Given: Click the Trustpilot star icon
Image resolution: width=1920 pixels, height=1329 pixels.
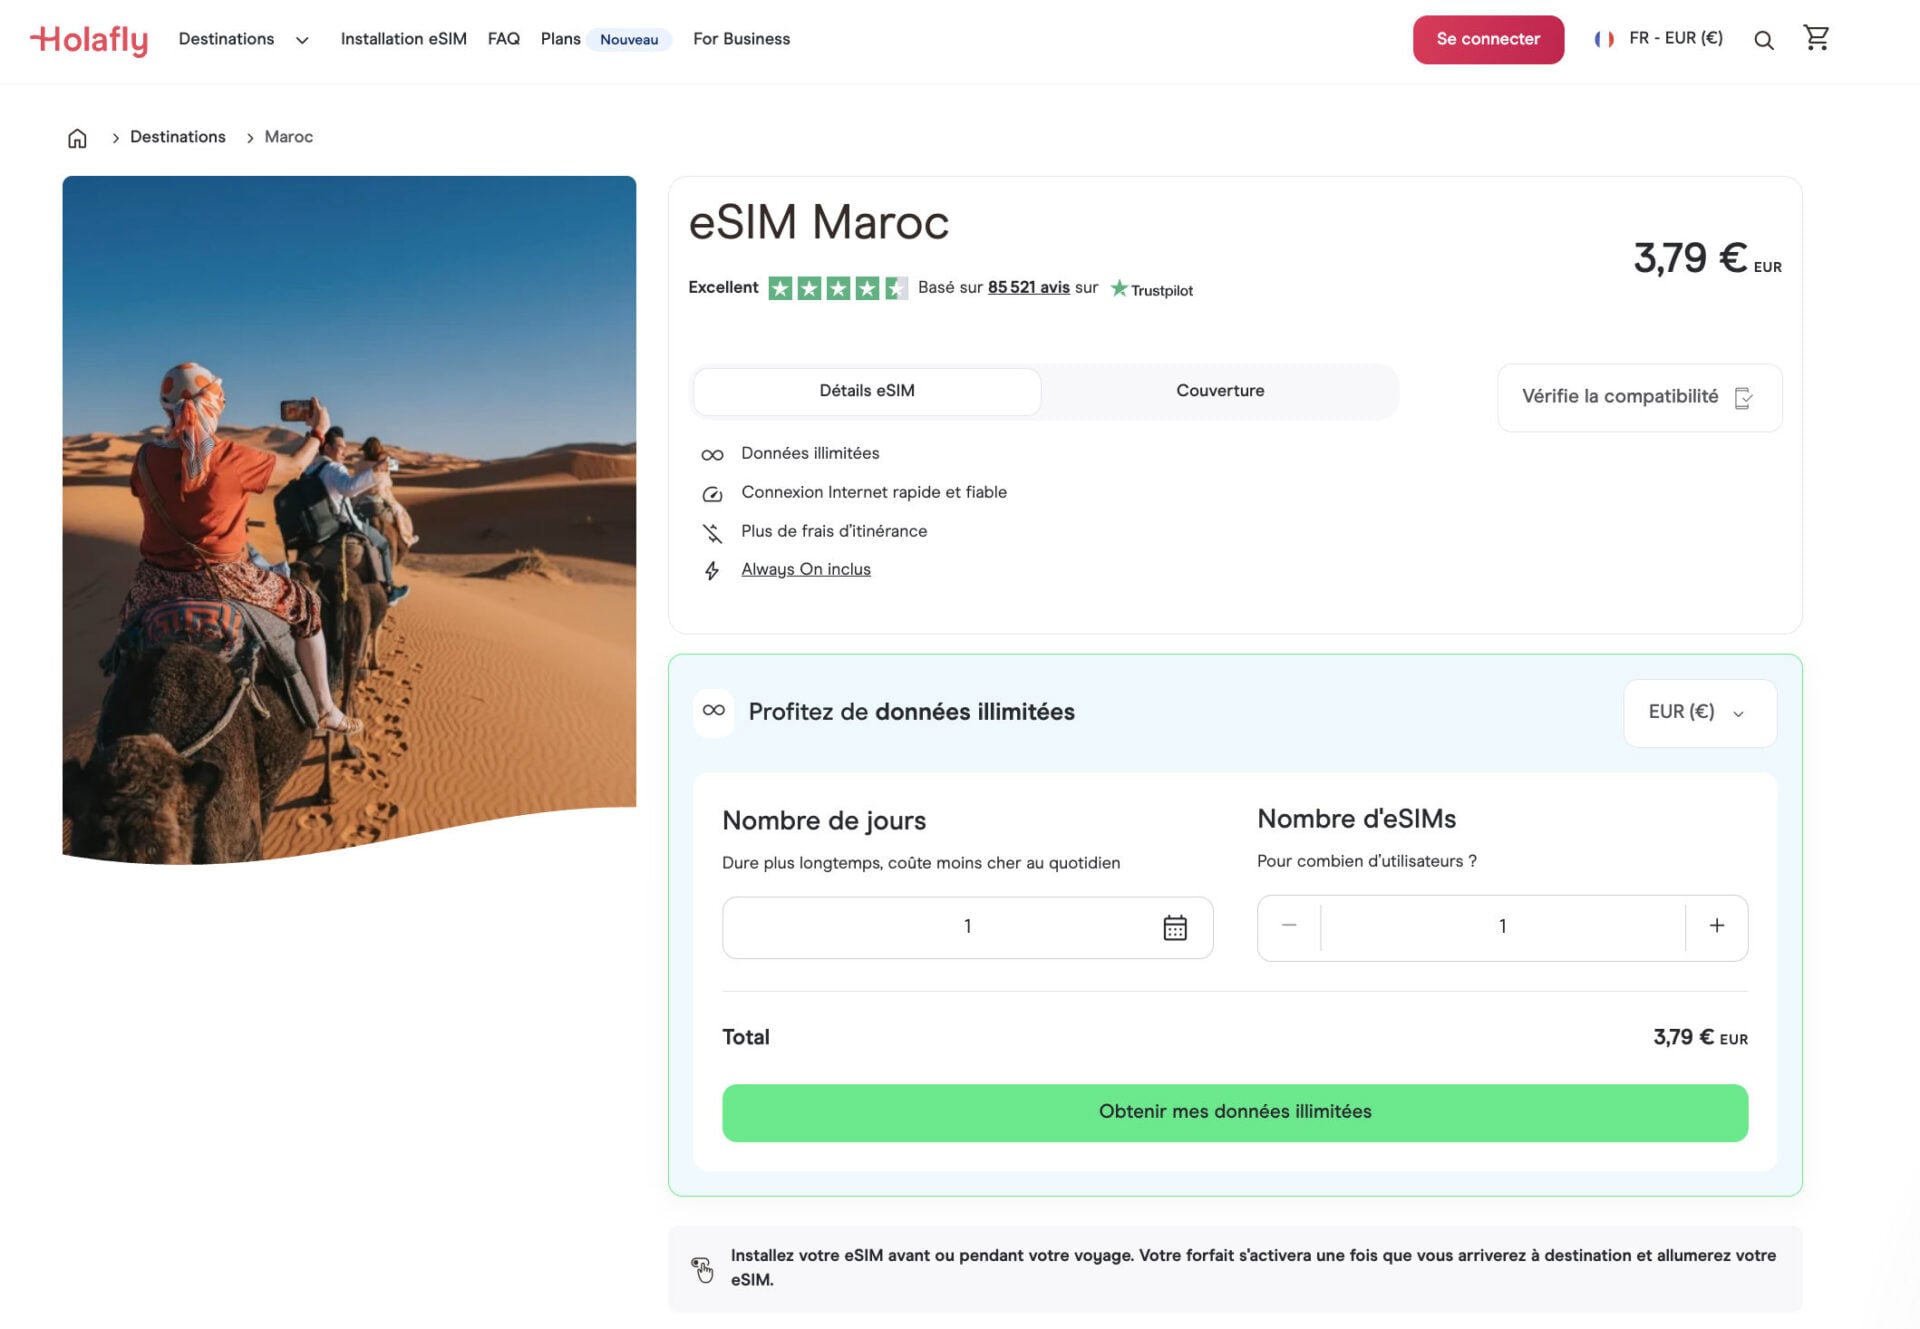Looking at the screenshot, I should 1120,288.
